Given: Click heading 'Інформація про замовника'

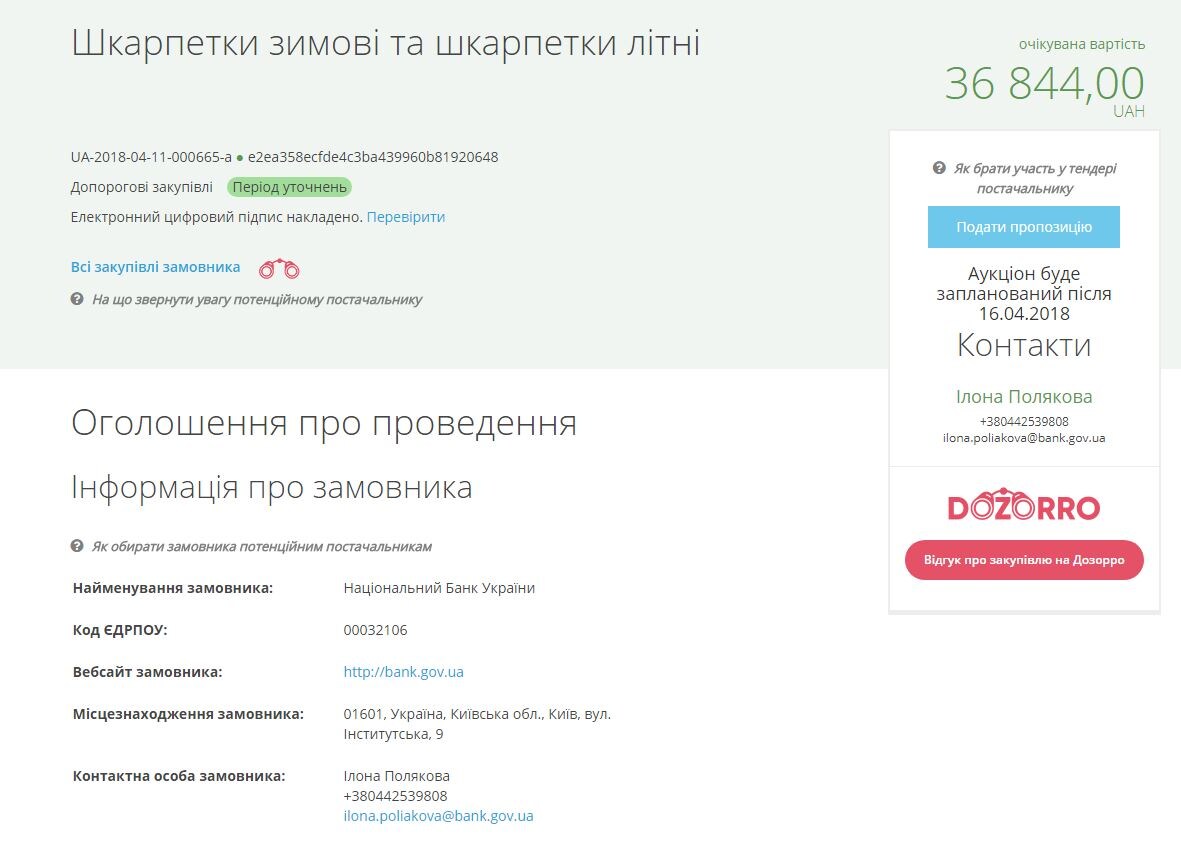Looking at the screenshot, I should (x=272, y=487).
